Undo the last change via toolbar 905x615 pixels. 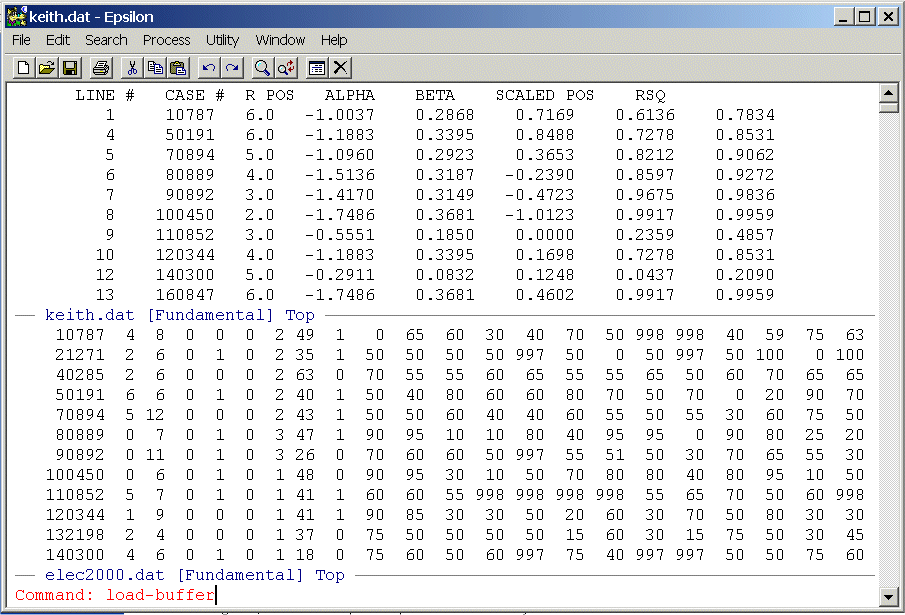tap(208, 68)
